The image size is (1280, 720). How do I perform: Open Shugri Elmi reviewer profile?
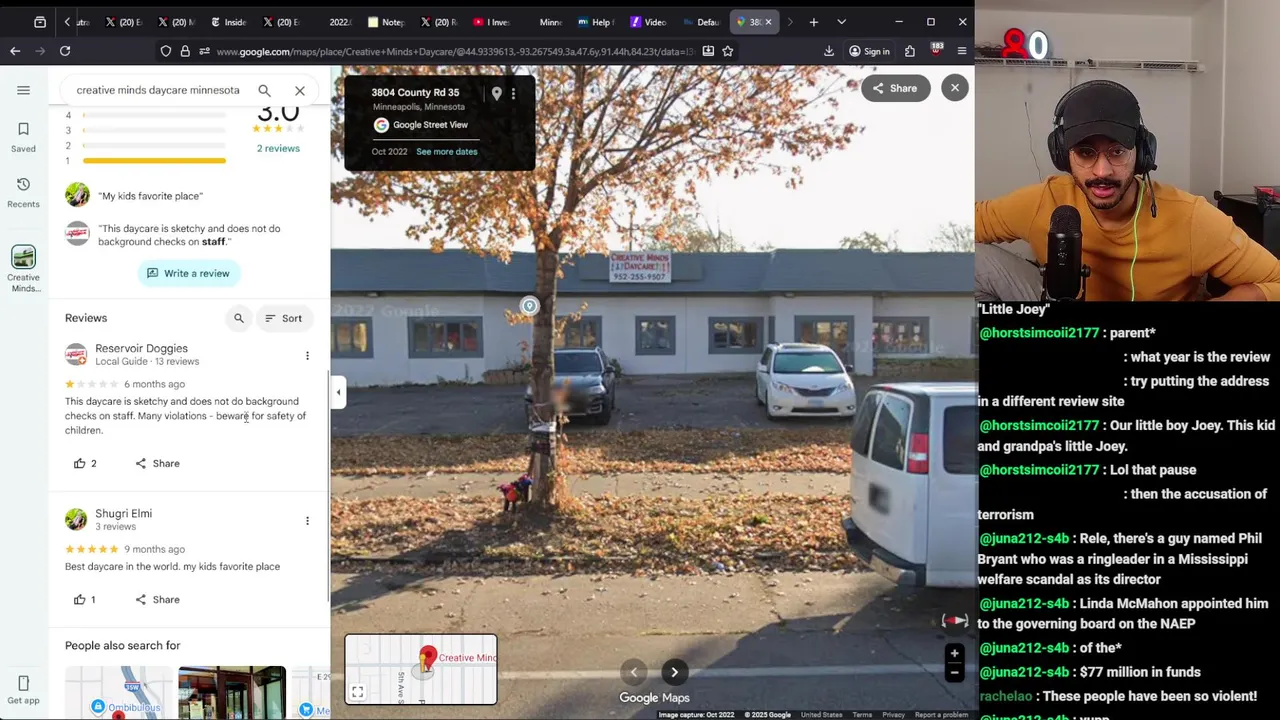point(123,513)
